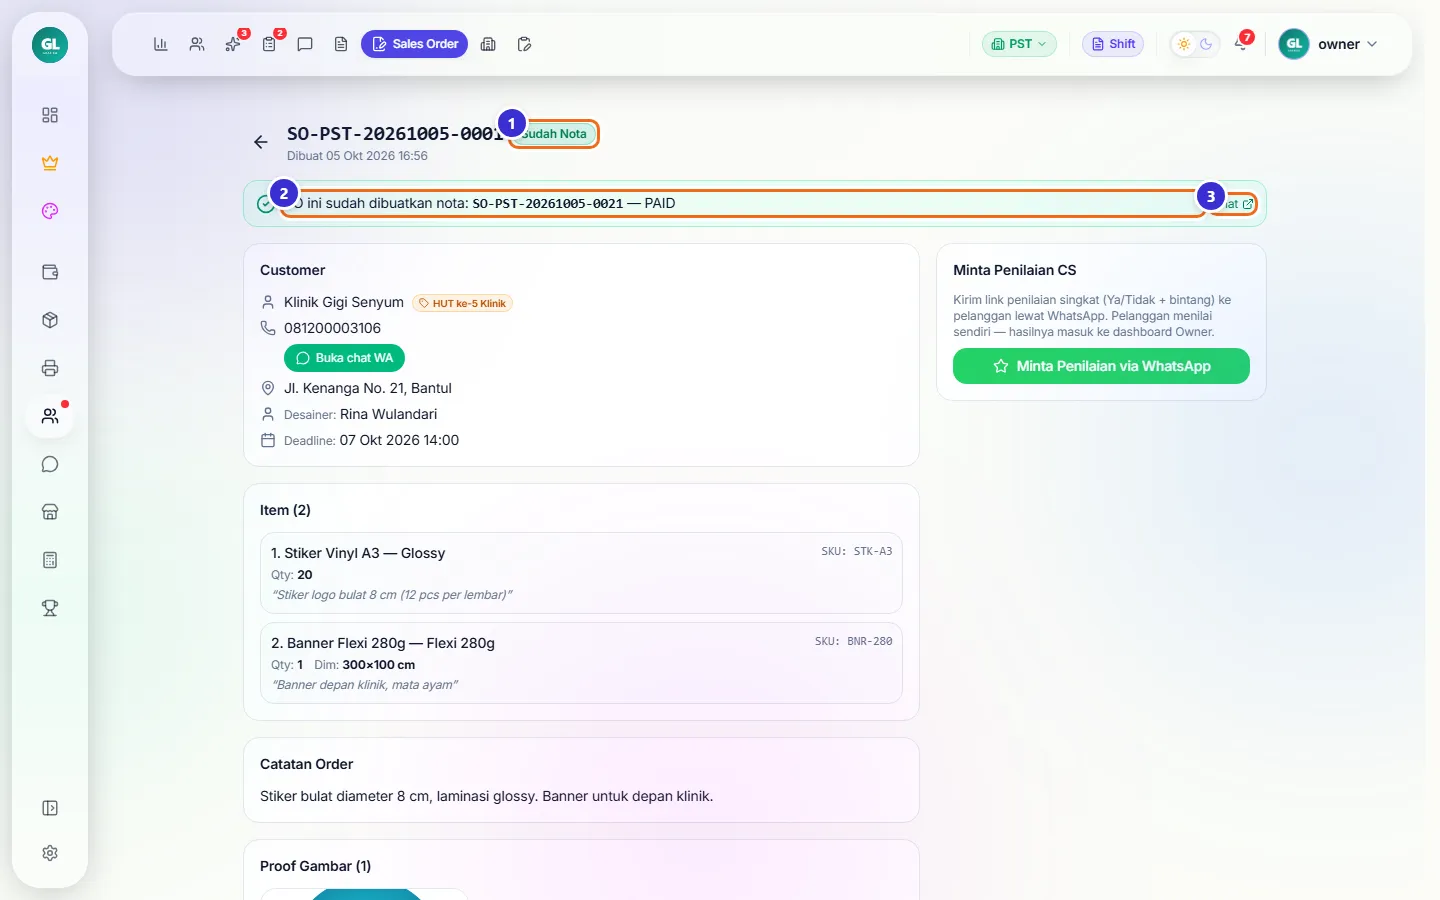The width and height of the screenshot is (1440, 900).
Task: Open the clipboard icon with badge 2
Action: [x=269, y=44]
